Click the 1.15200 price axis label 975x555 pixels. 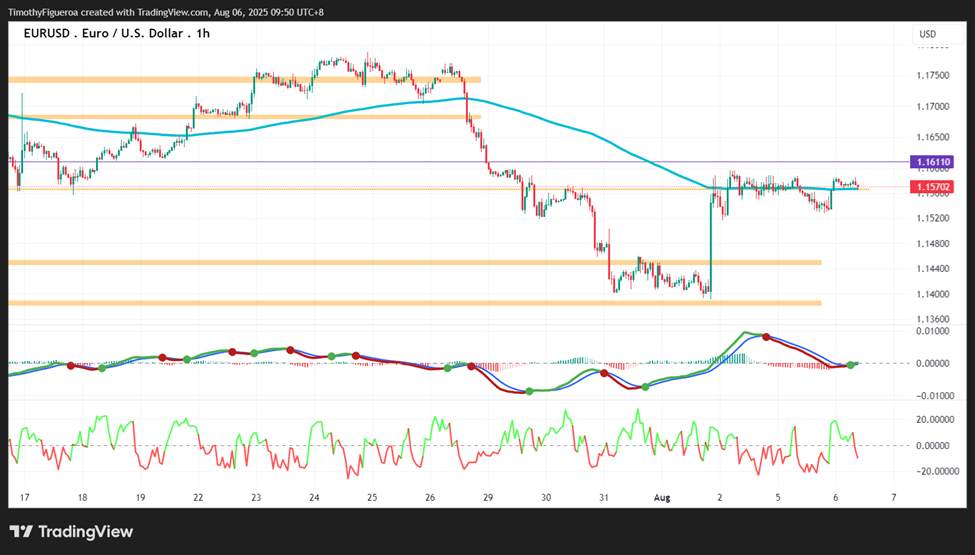click(933, 219)
